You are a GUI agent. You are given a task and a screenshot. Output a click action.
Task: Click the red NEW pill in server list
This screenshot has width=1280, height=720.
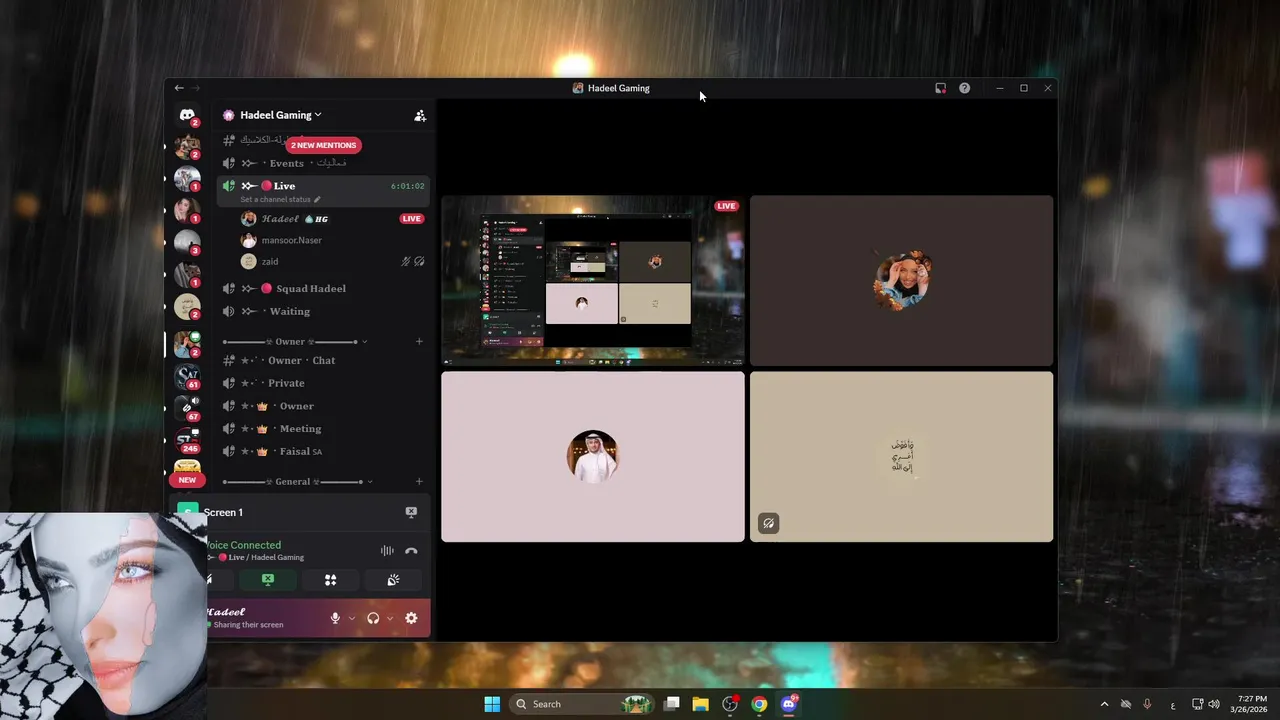click(x=187, y=480)
